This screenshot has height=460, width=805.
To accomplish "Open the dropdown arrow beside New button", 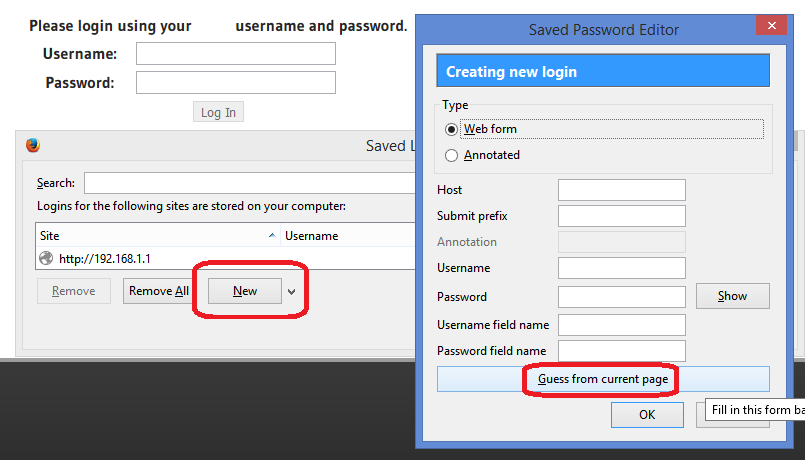I will pos(292,292).
